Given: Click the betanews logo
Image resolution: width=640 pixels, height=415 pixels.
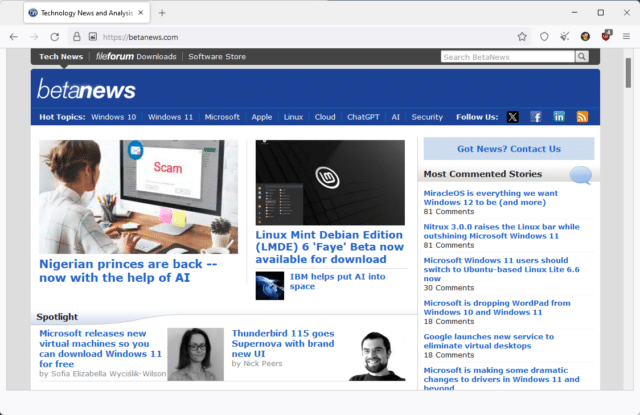Looking at the screenshot, I should coord(86,89).
